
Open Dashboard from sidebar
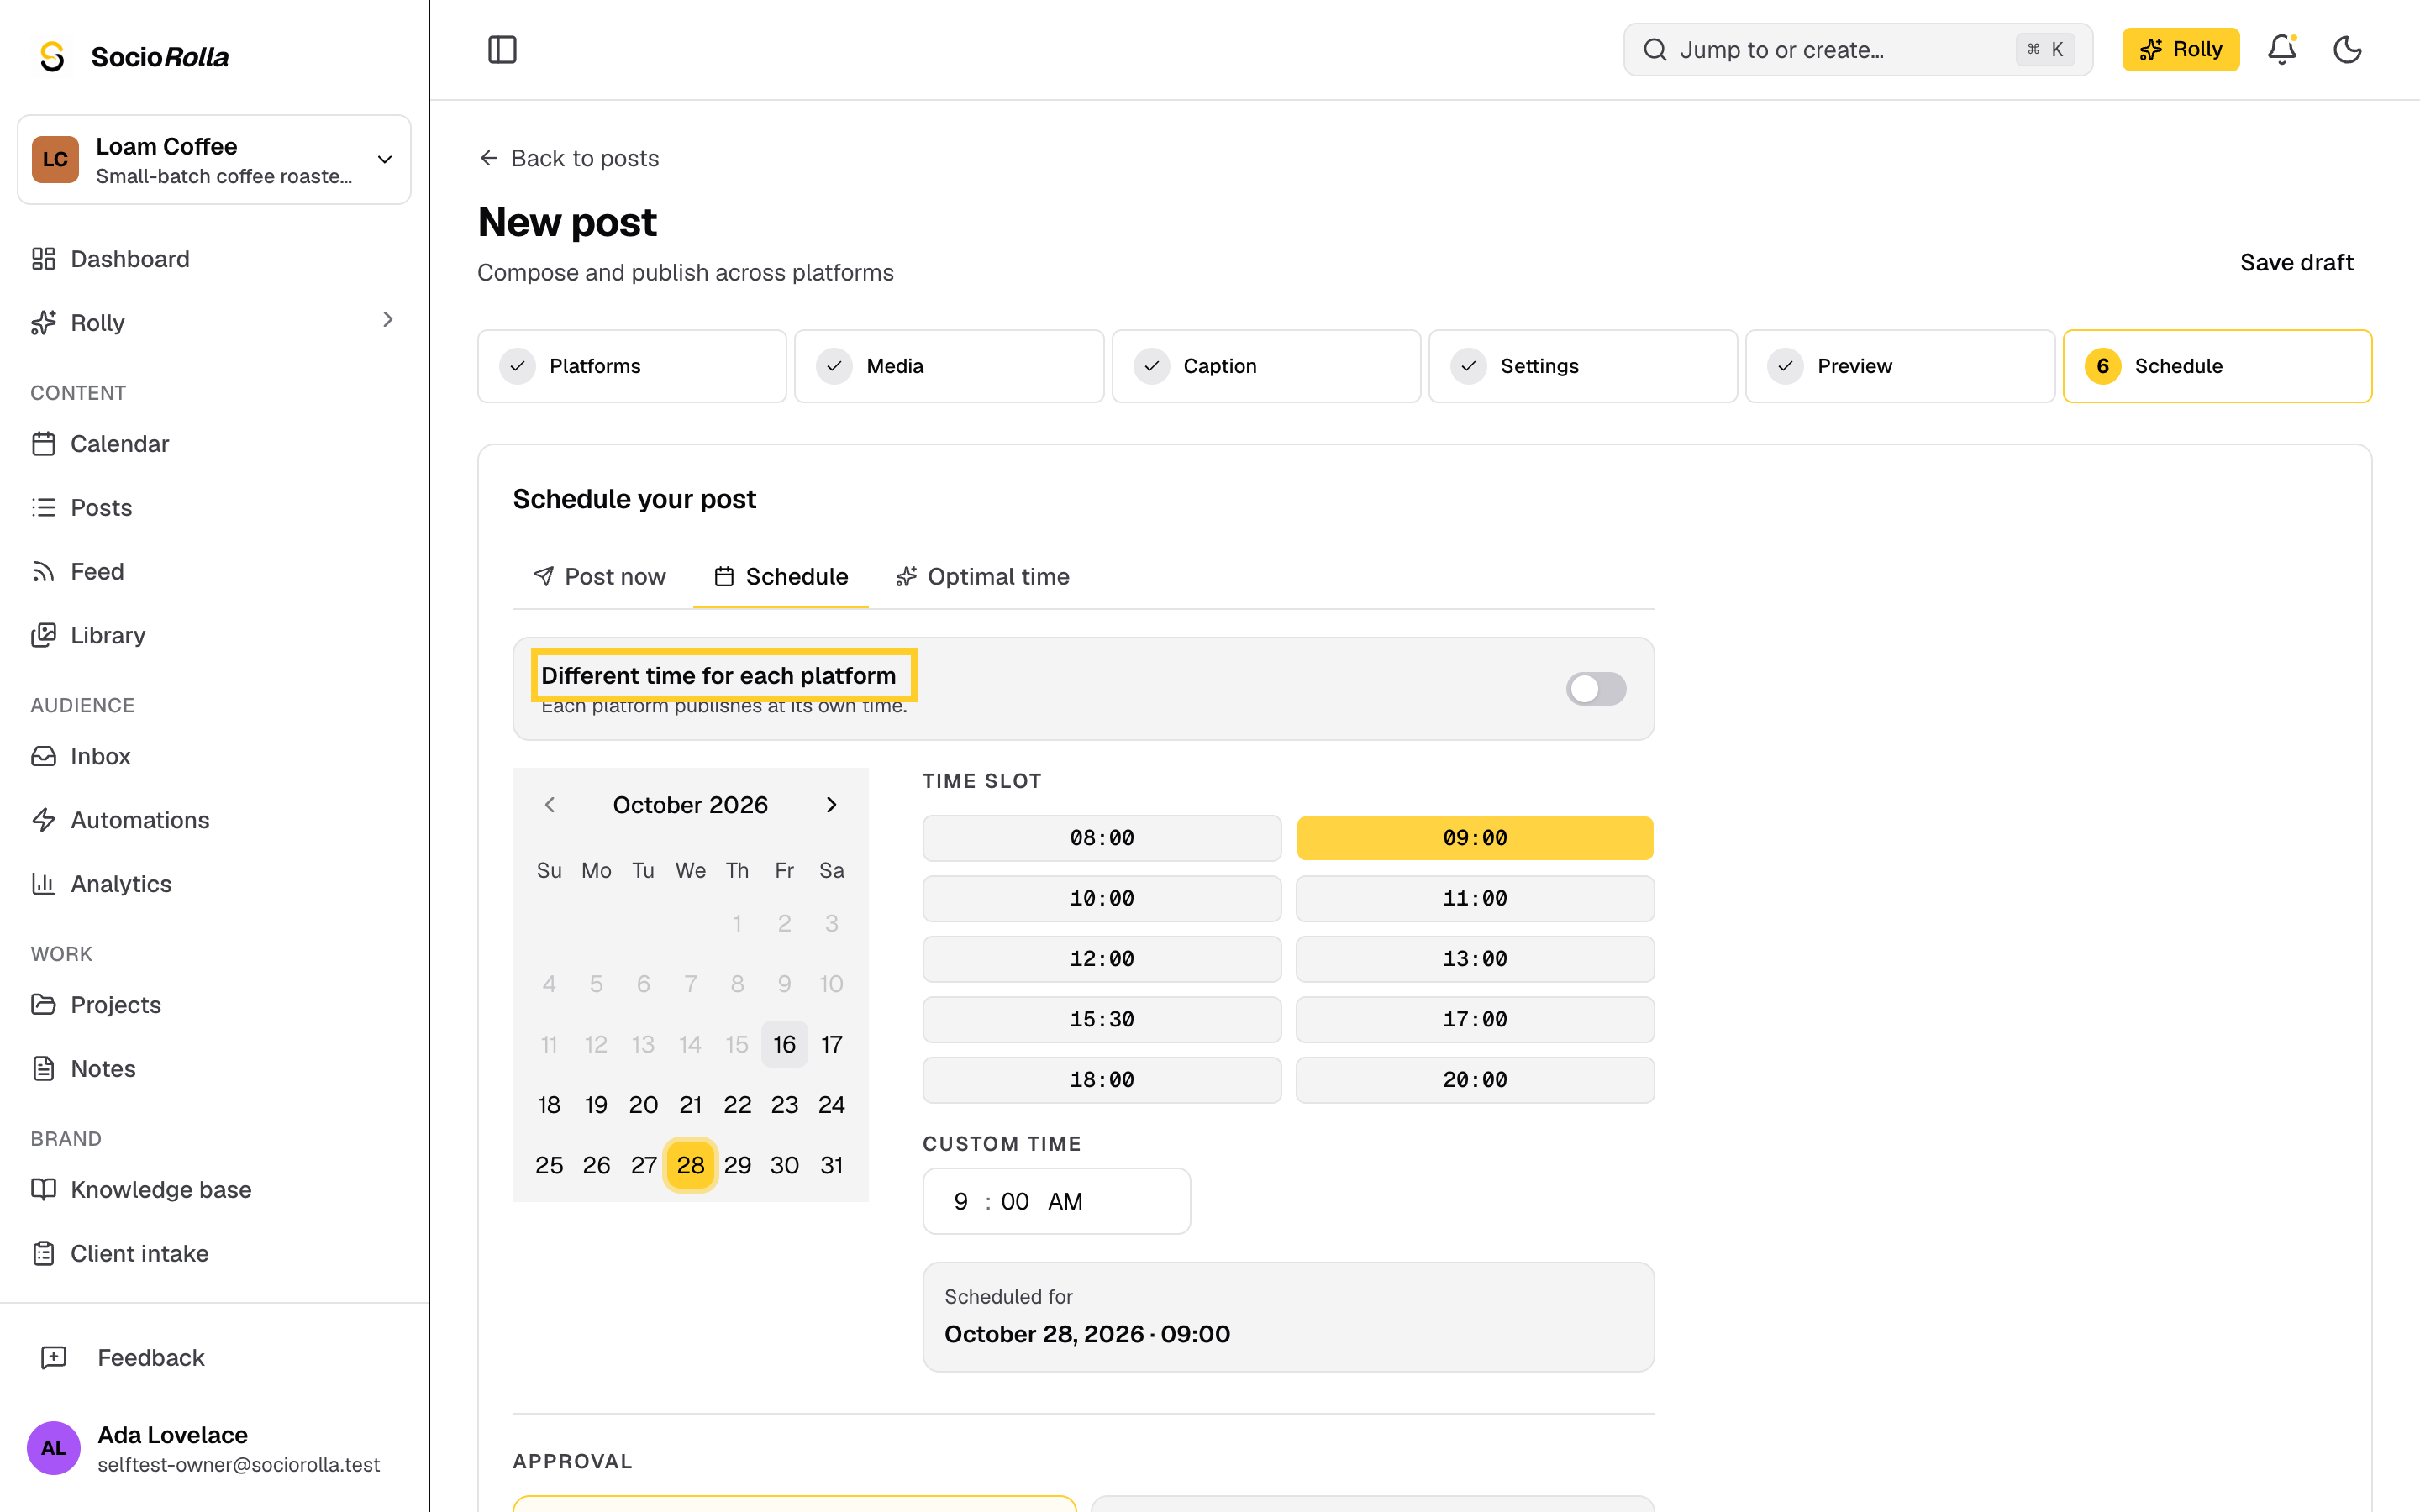pos(214,259)
